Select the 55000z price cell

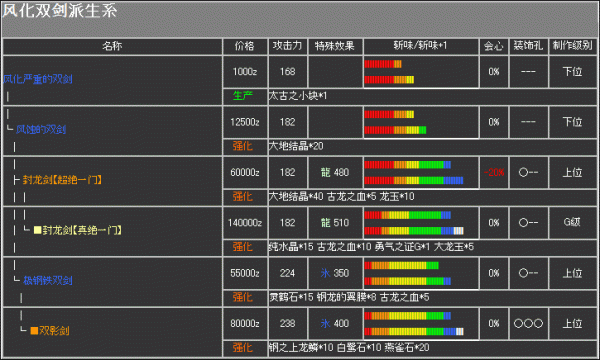pyautogui.click(x=245, y=273)
